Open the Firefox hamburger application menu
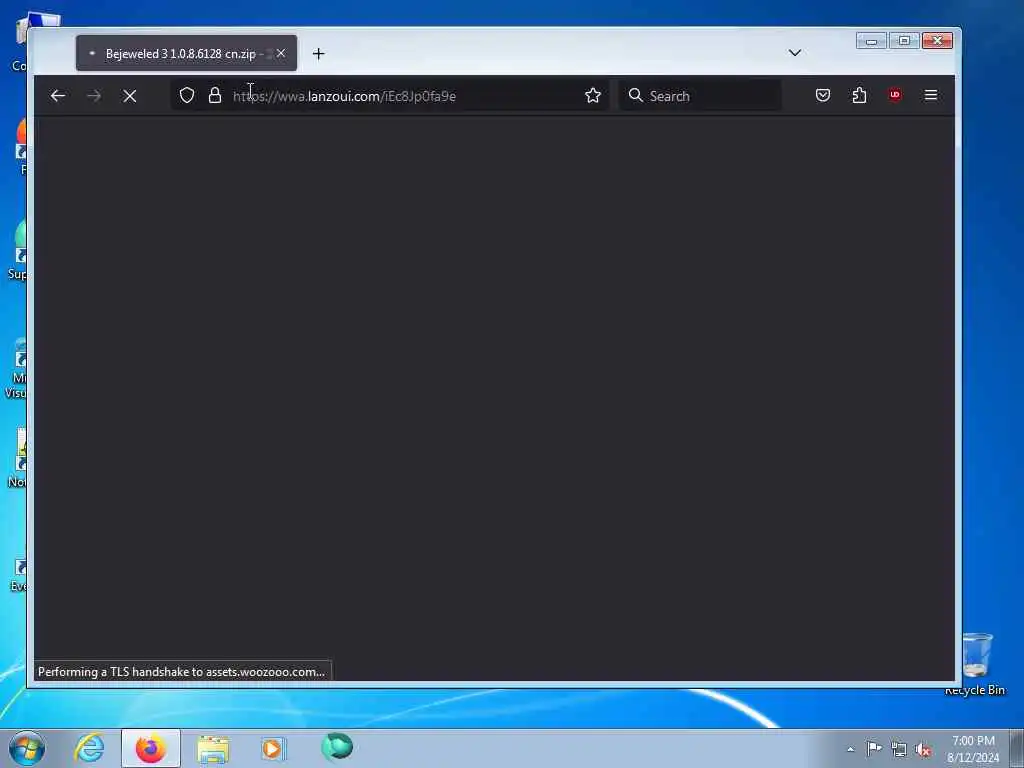The image size is (1024, 768). point(931,95)
